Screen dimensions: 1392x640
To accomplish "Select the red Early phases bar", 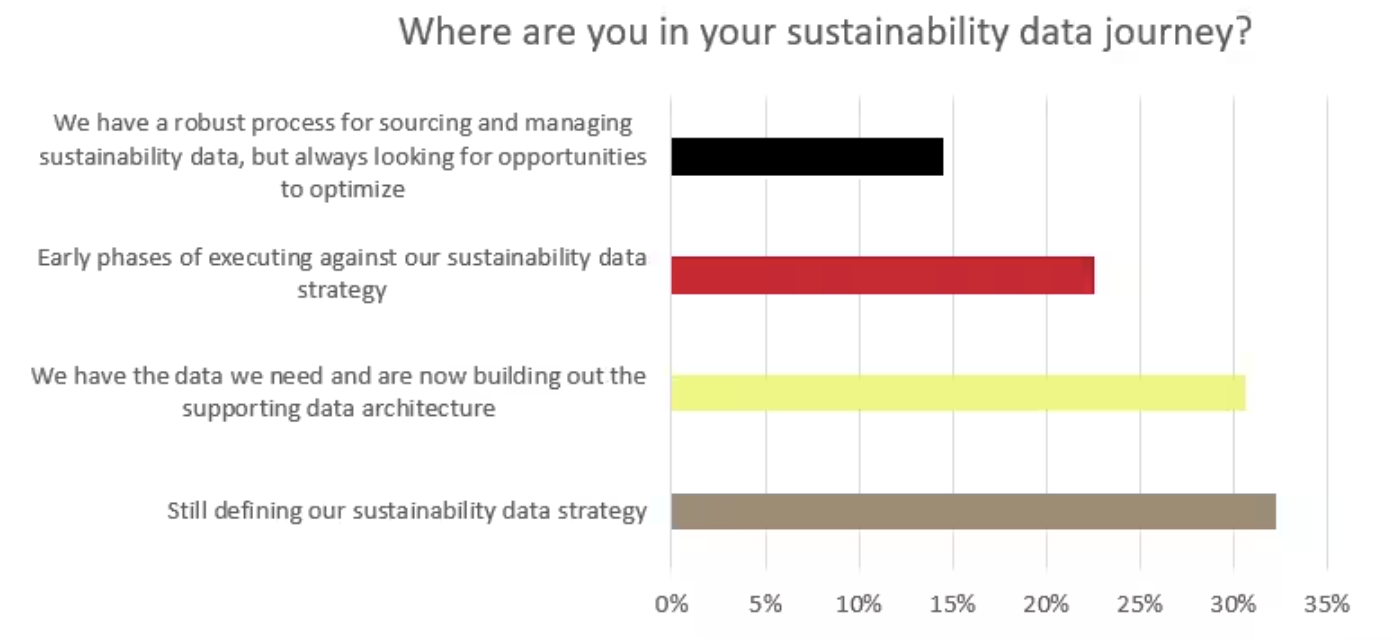I will [882, 275].
